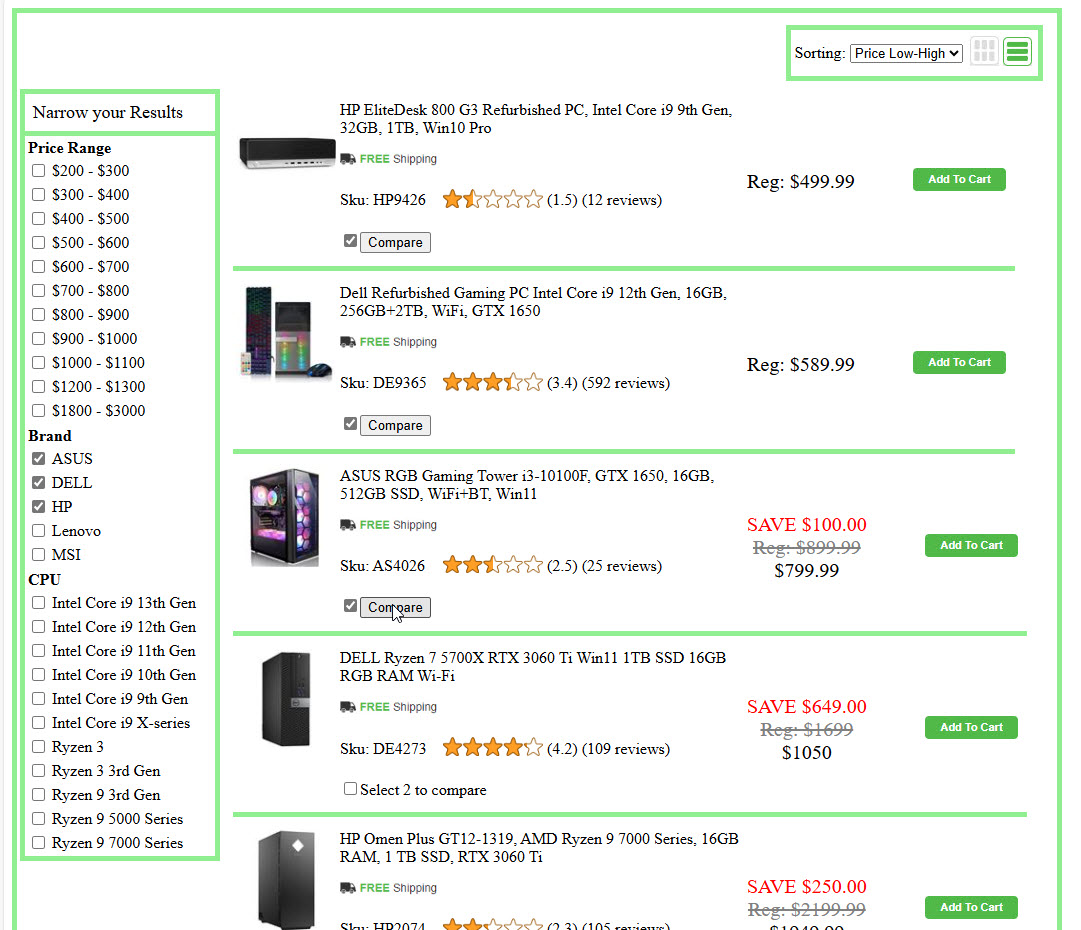Screen dimensions: 1081x930
Task: Check Select 2 to compare for Dell Ryzen 7
Action: [x=350, y=789]
